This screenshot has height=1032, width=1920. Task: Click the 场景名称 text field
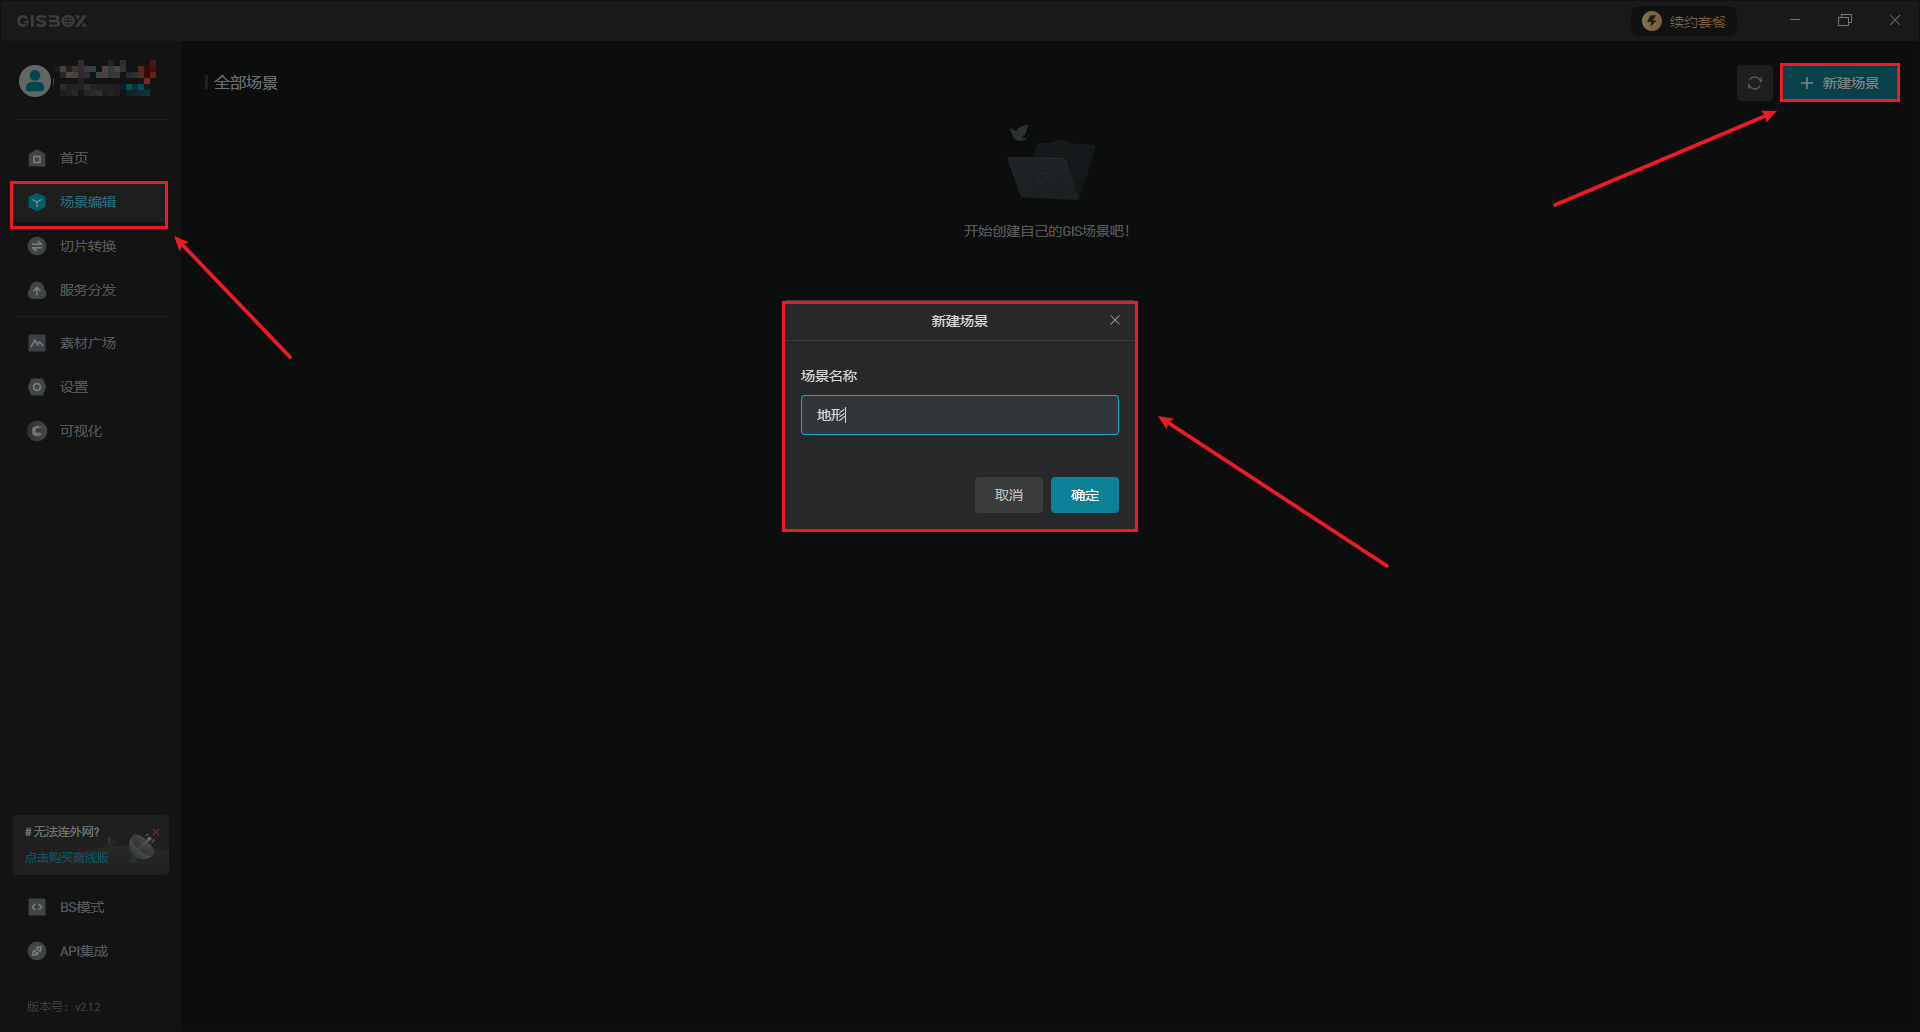tap(959, 415)
